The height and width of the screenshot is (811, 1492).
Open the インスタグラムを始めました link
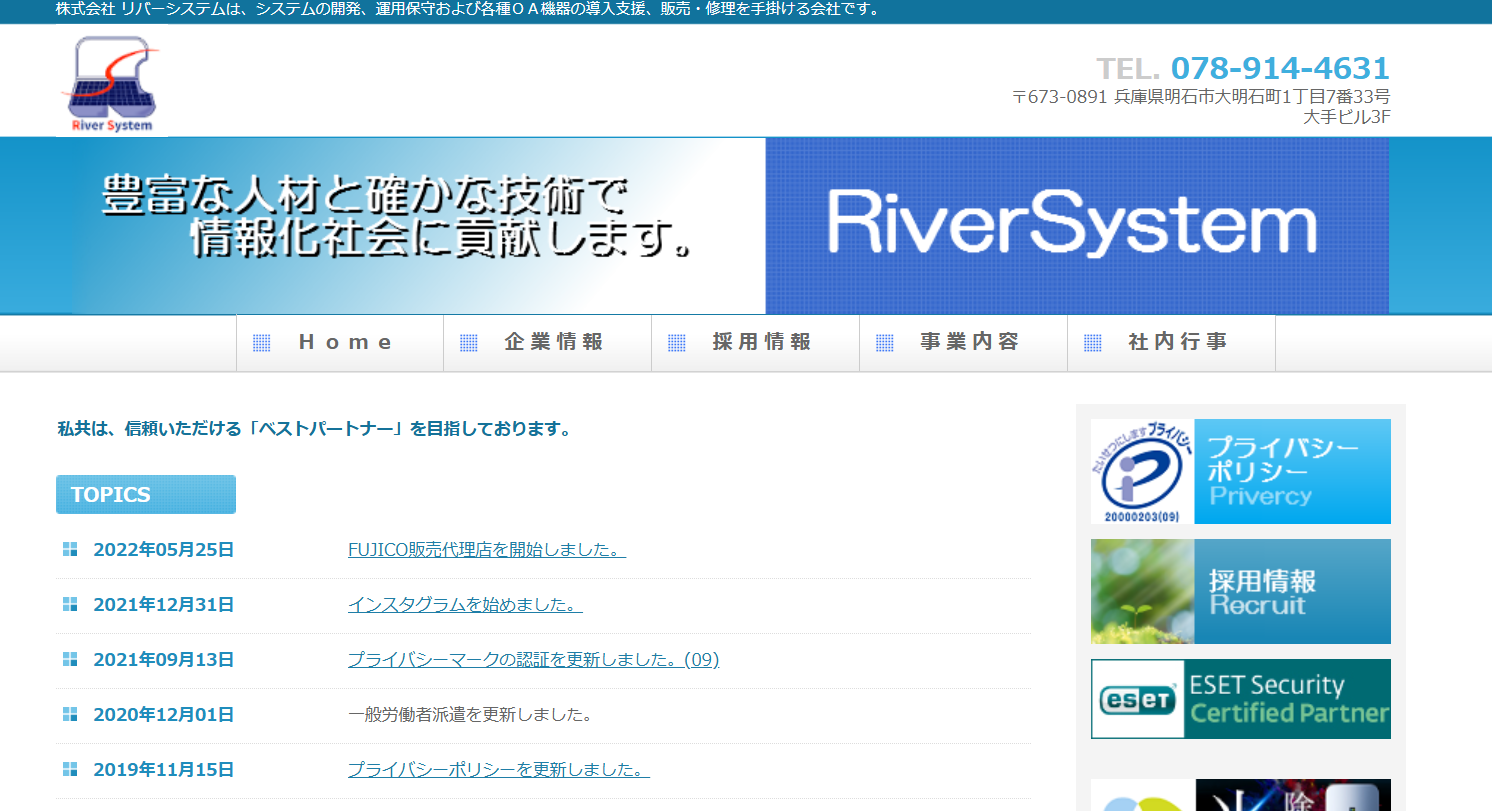465,604
